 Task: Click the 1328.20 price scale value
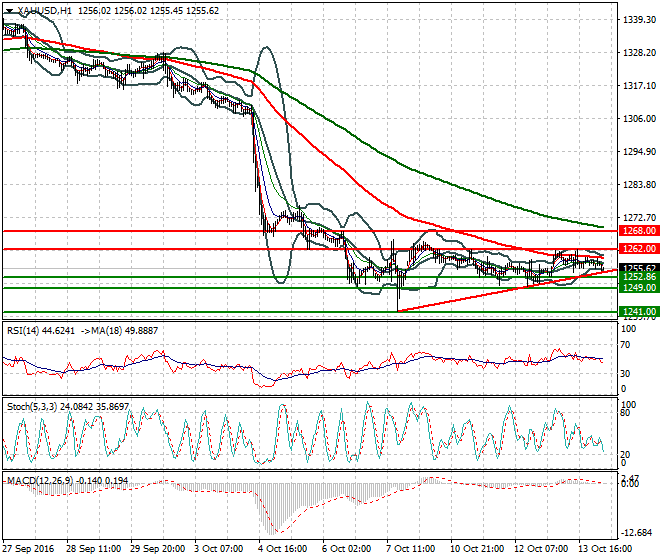pos(639,53)
